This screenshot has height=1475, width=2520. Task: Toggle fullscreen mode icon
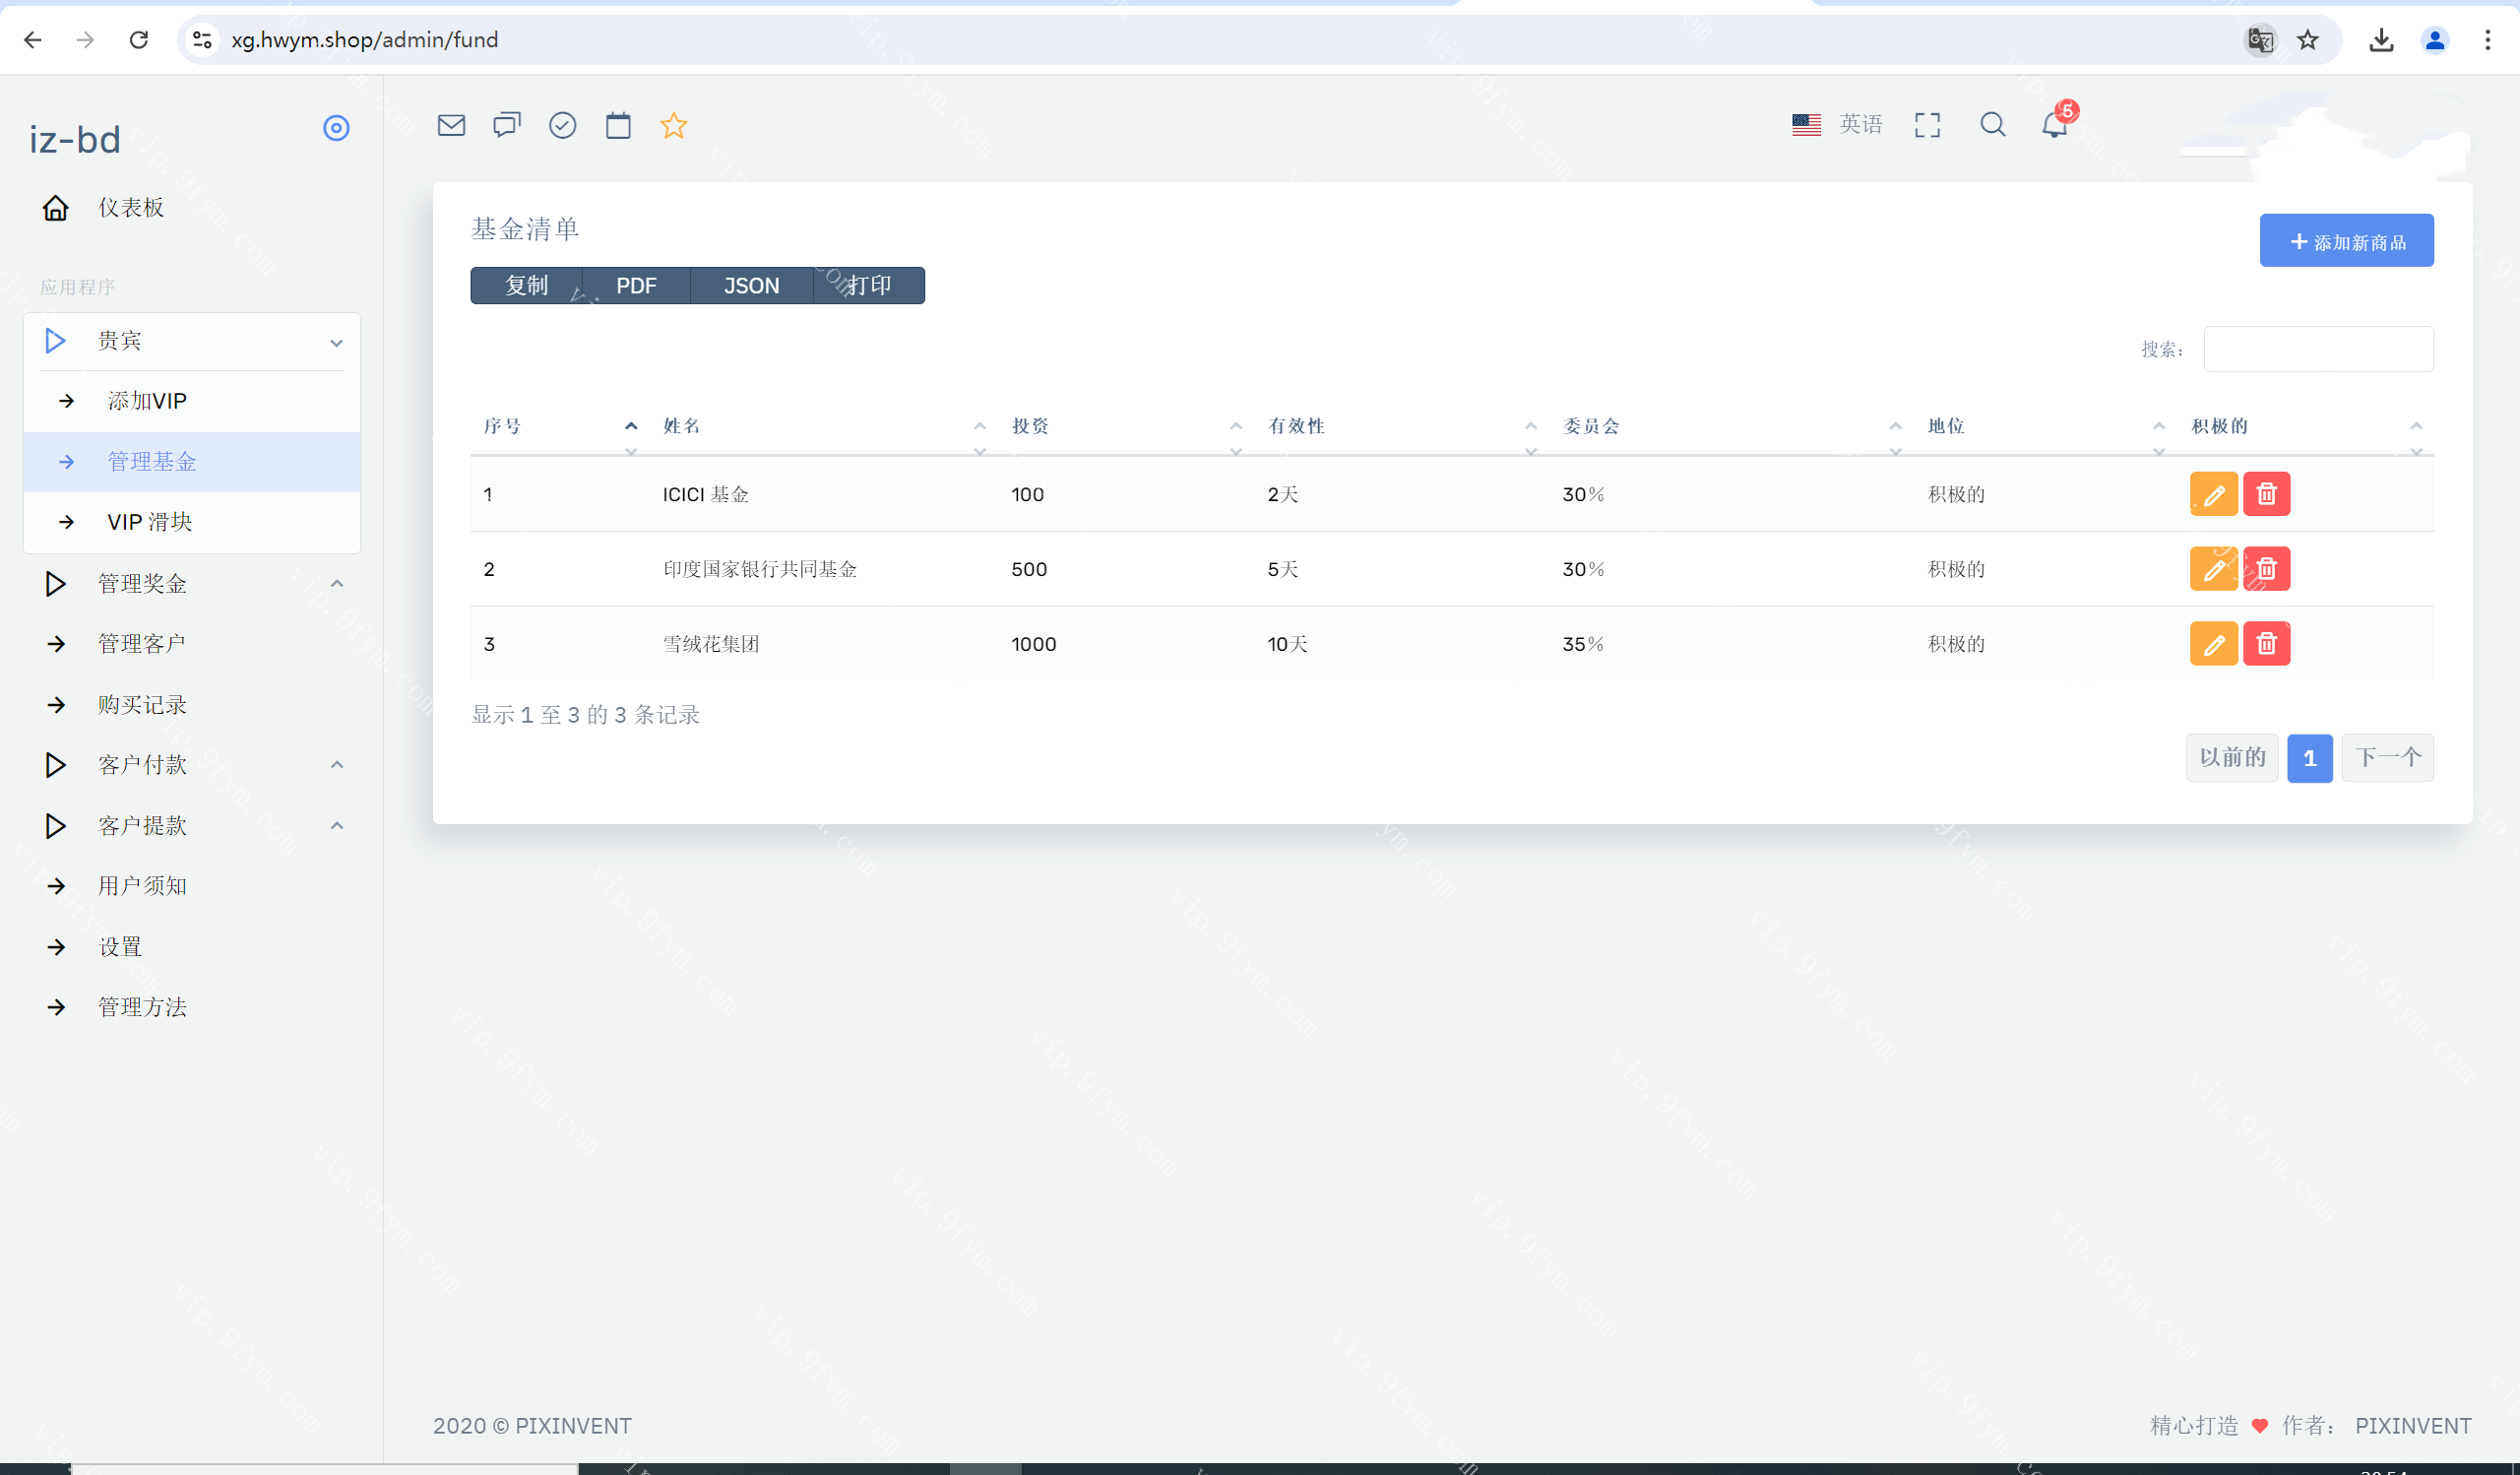click(1927, 125)
